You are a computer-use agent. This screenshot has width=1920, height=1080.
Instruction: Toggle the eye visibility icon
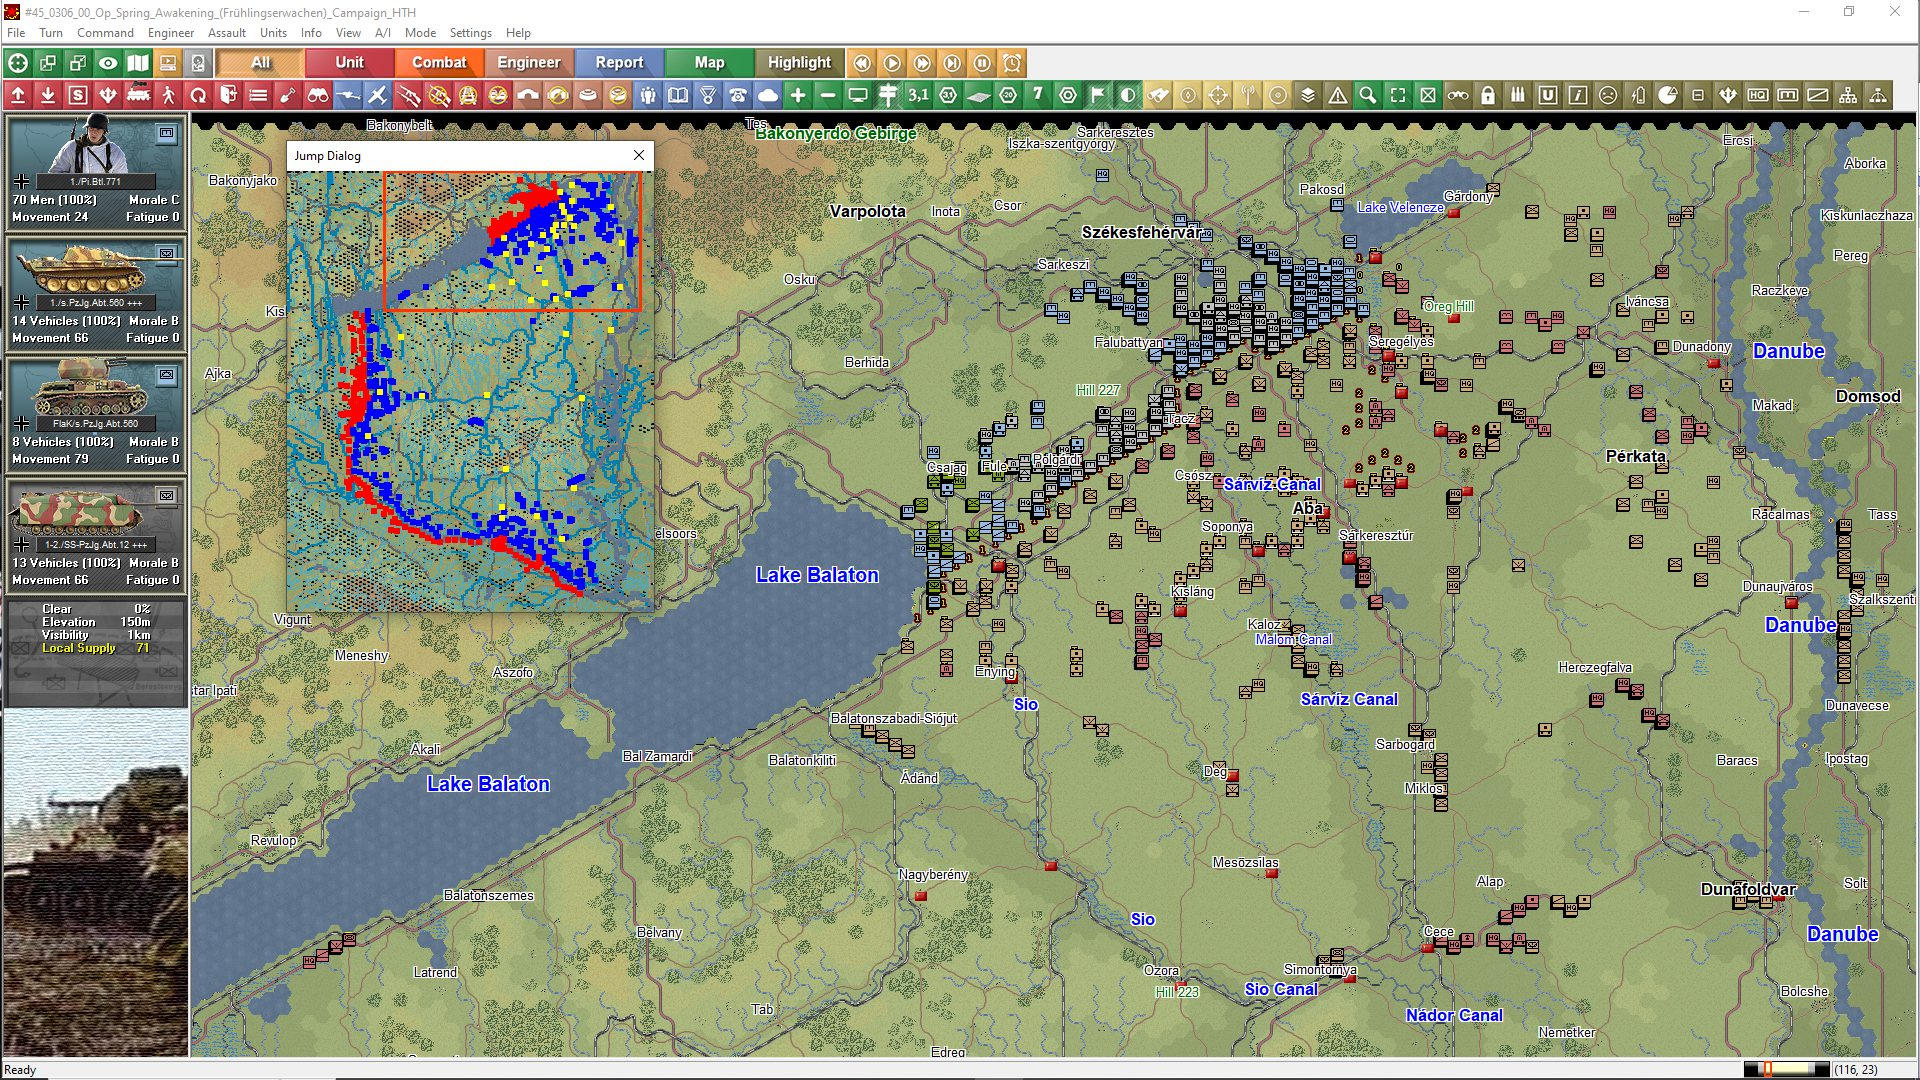108,63
